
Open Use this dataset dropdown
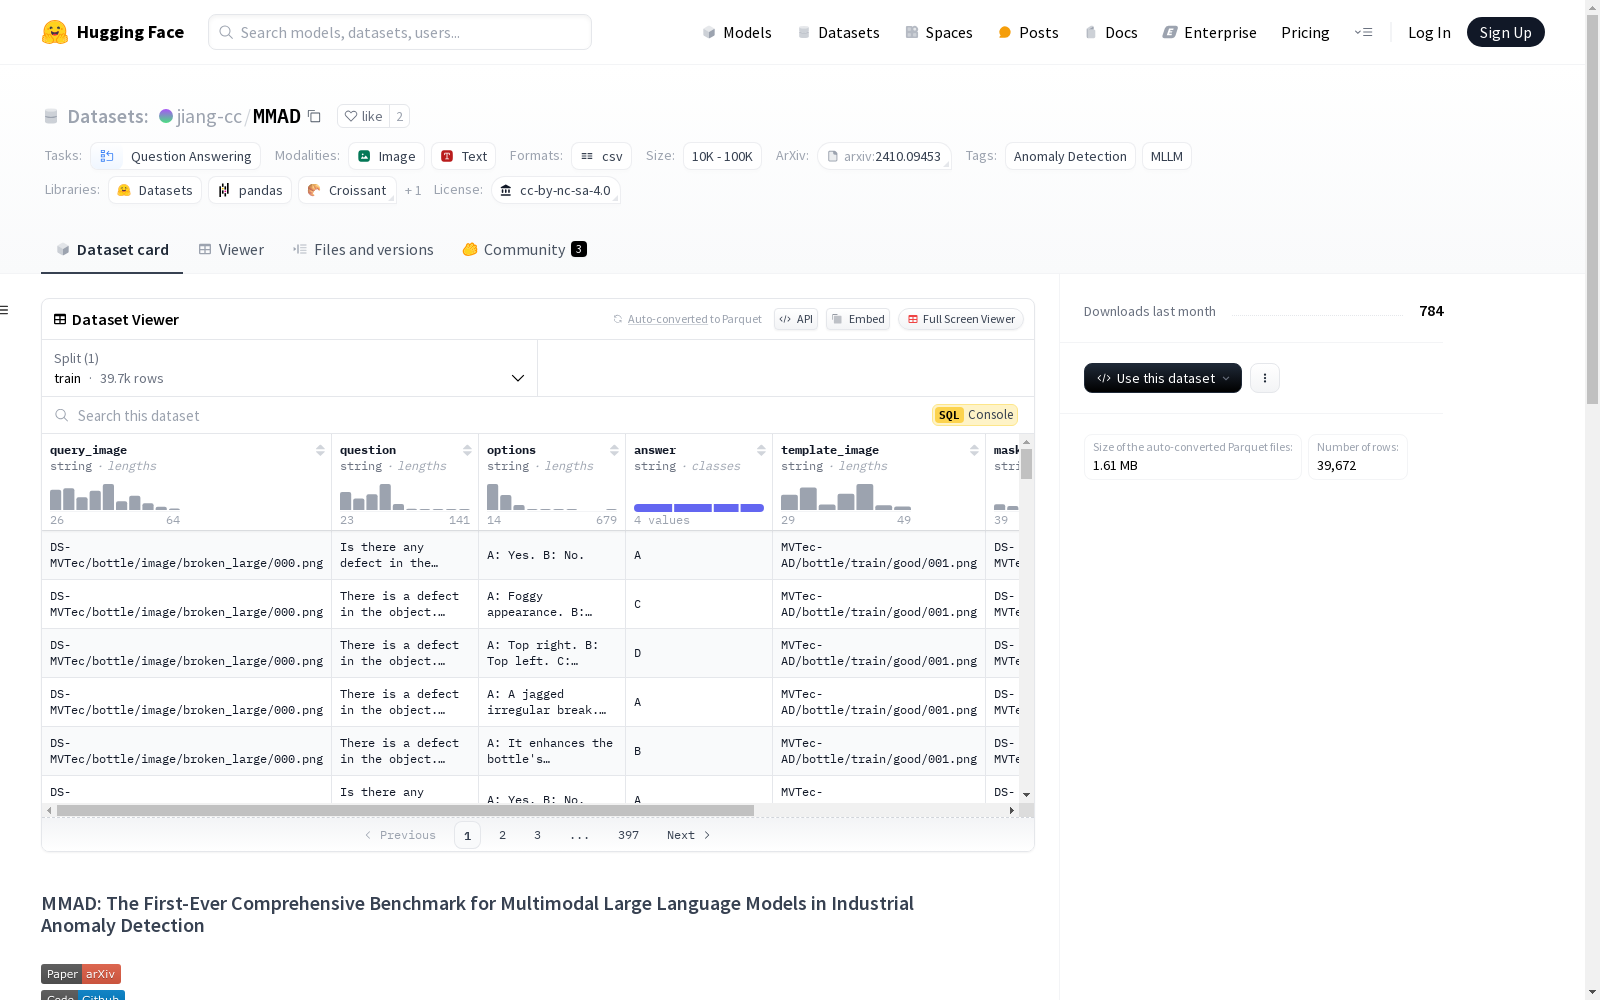(x=1163, y=378)
